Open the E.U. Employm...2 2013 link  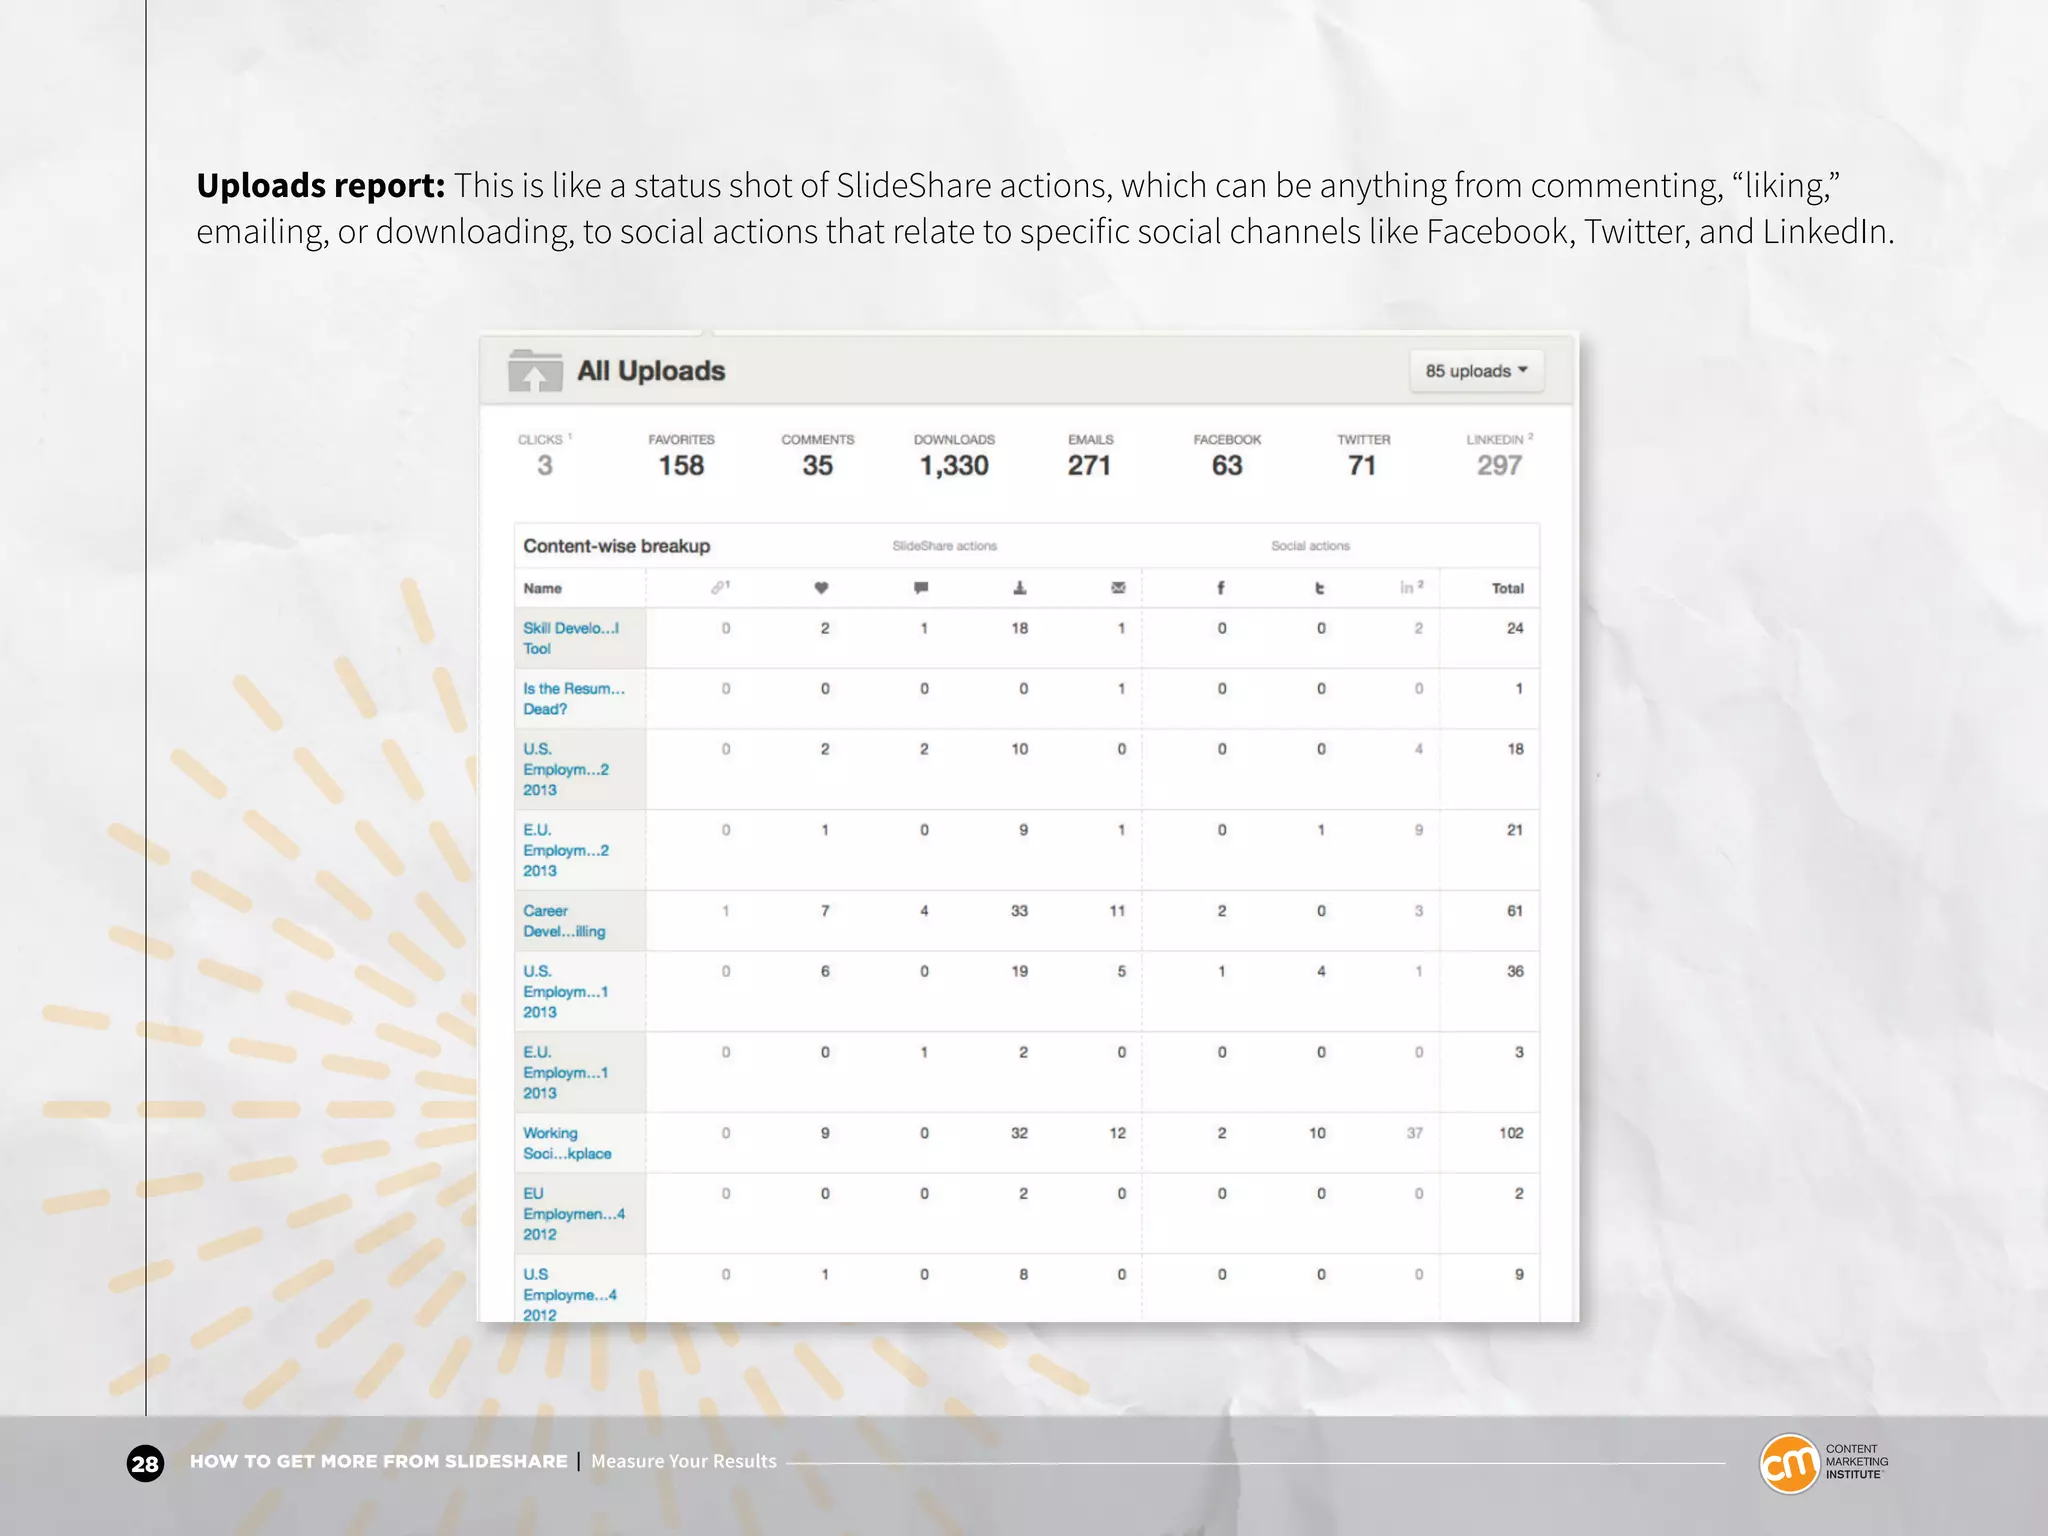pyautogui.click(x=566, y=850)
